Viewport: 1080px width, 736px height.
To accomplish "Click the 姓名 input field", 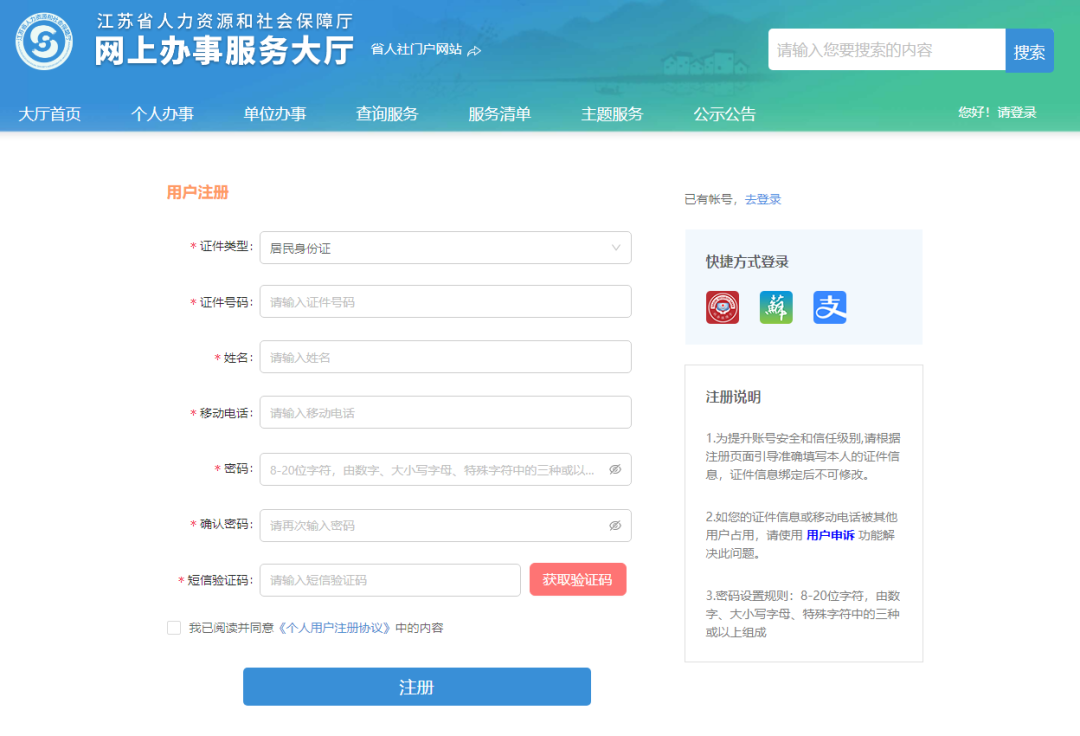I will click(446, 357).
